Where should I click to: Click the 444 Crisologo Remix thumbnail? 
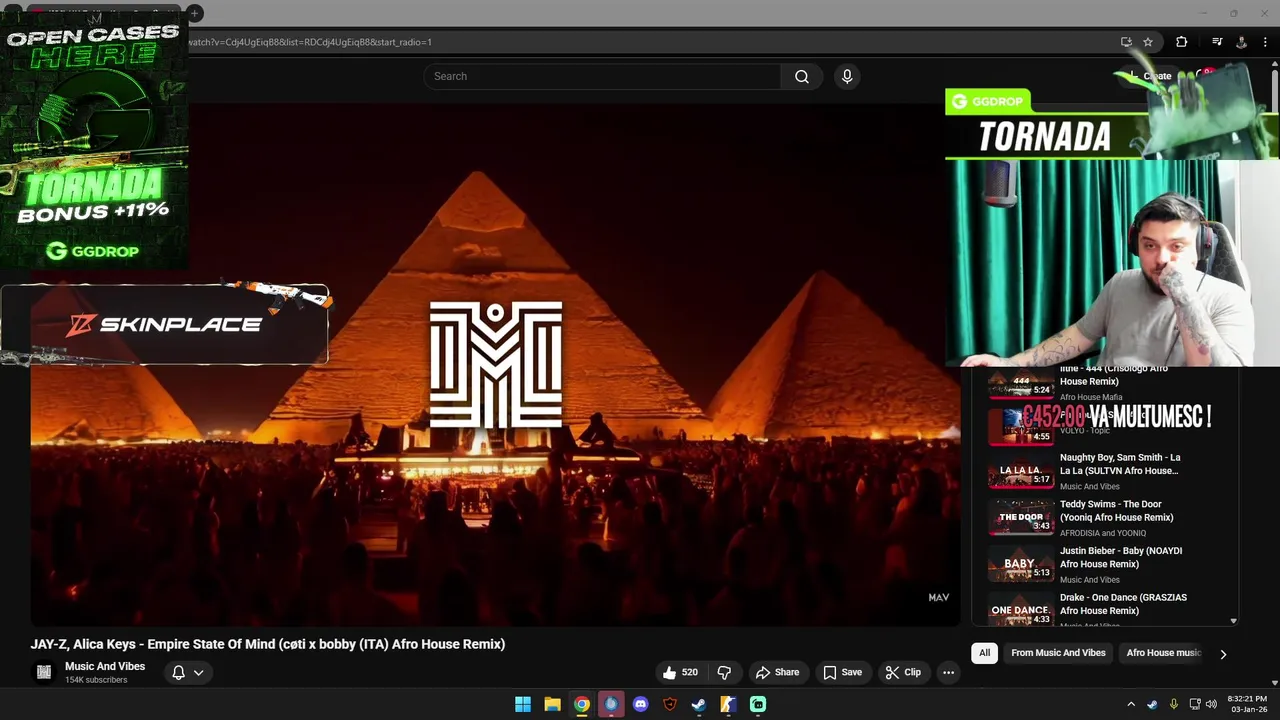[1021, 383]
